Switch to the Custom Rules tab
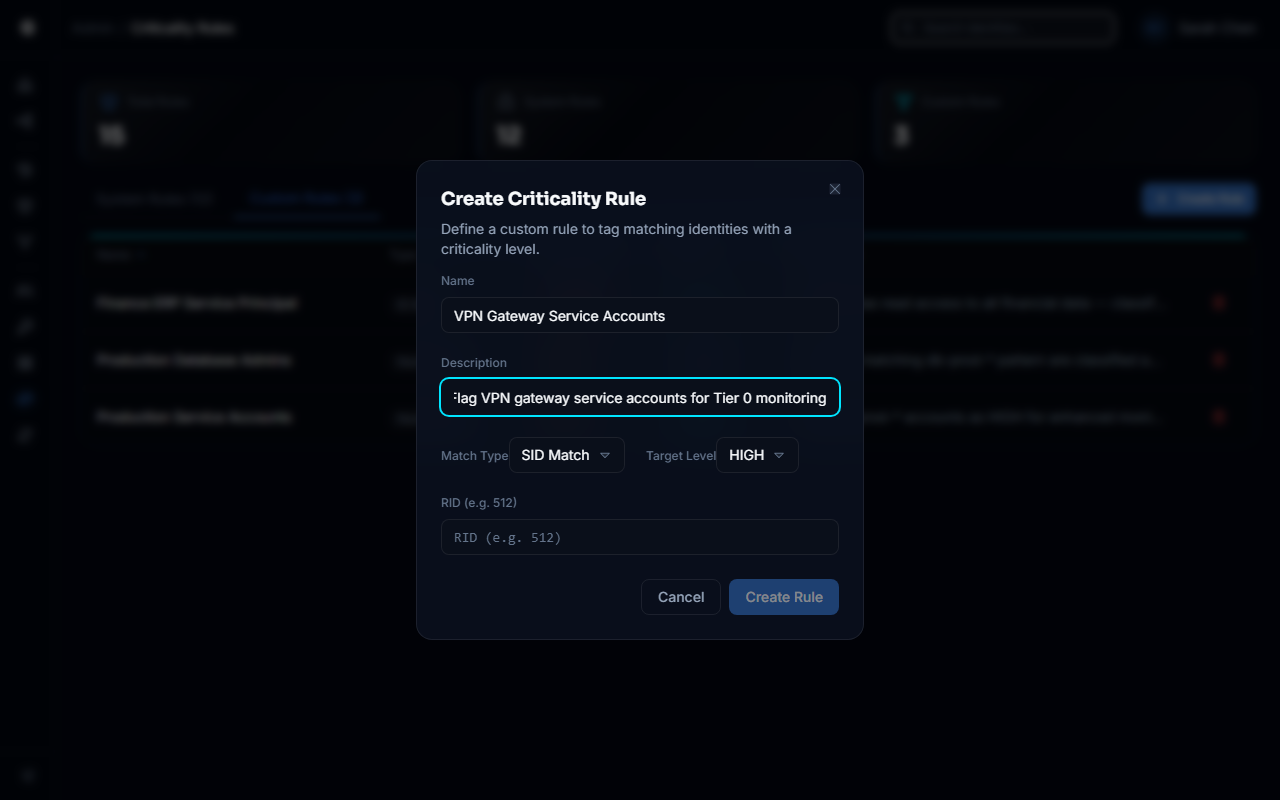The width and height of the screenshot is (1280, 800). (x=306, y=198)
